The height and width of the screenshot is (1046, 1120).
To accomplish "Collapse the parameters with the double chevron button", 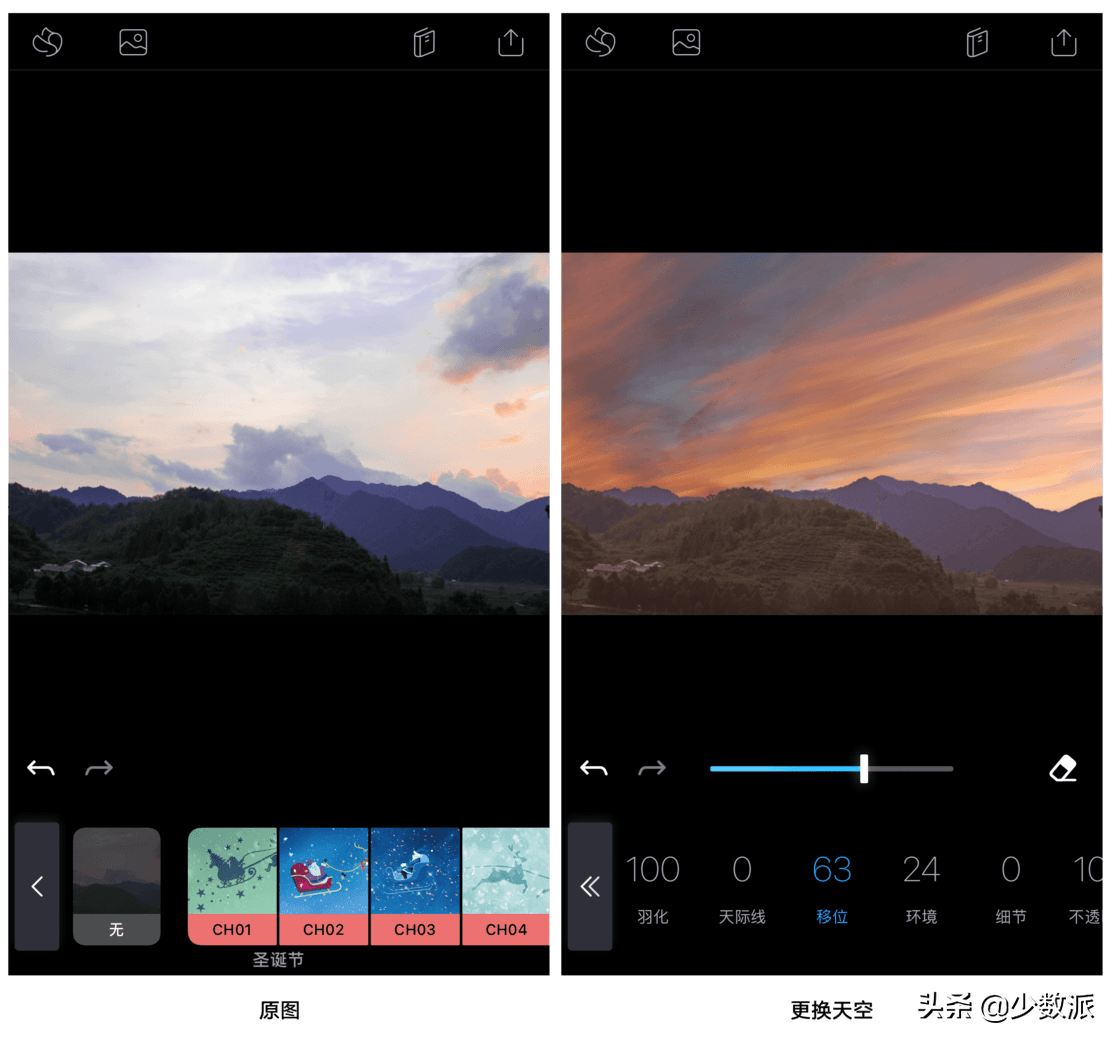I will pos(590,887).
